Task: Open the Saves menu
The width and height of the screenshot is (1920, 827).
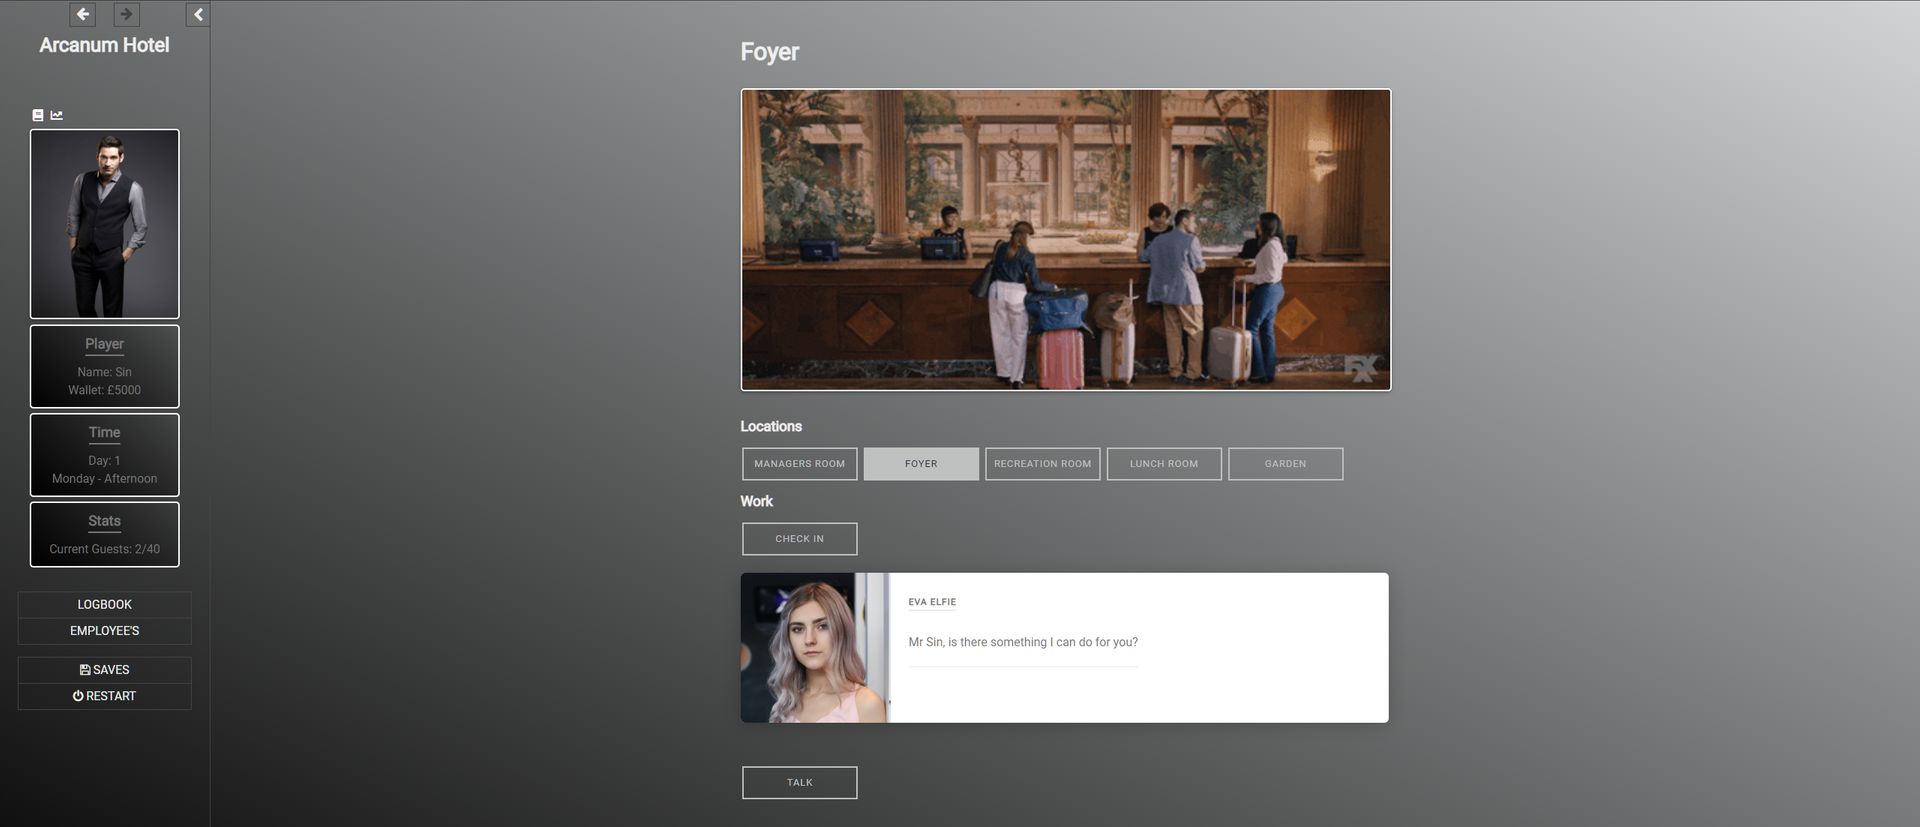Action: point(105,670)
